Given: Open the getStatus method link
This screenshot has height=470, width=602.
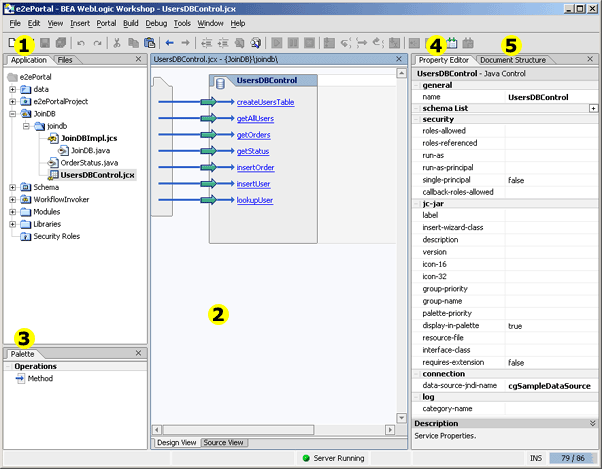Looking at the screenshot, I should 253,151.
